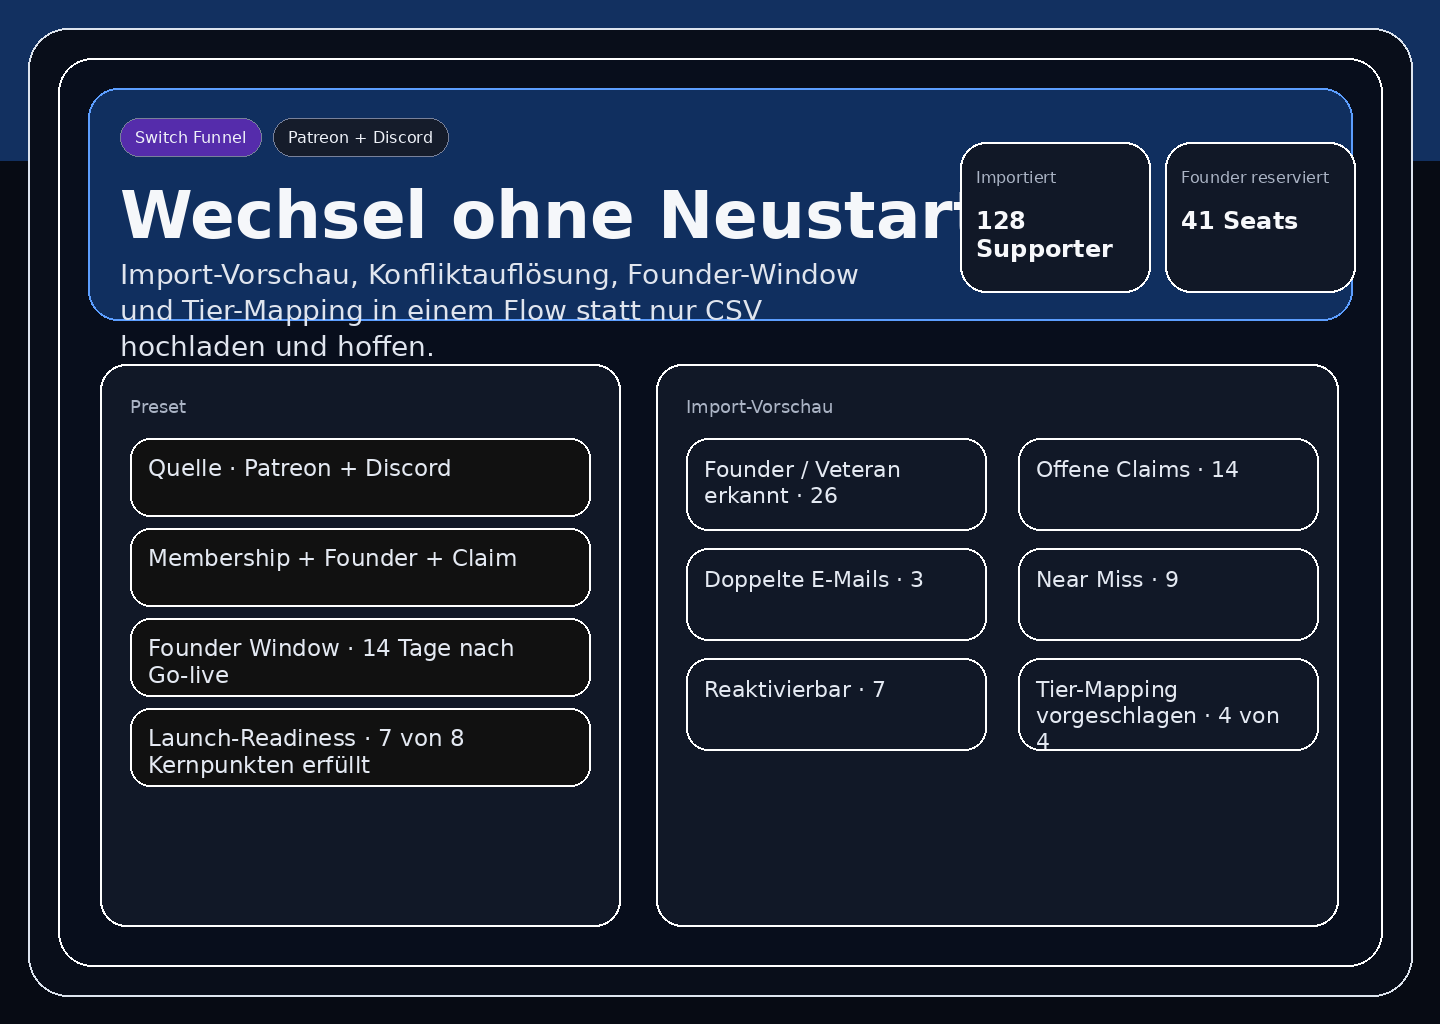Open Tier-Mapping vorgeschlagen tile
Viewport: 1440px width, 1024px height.
(1168, 704)
